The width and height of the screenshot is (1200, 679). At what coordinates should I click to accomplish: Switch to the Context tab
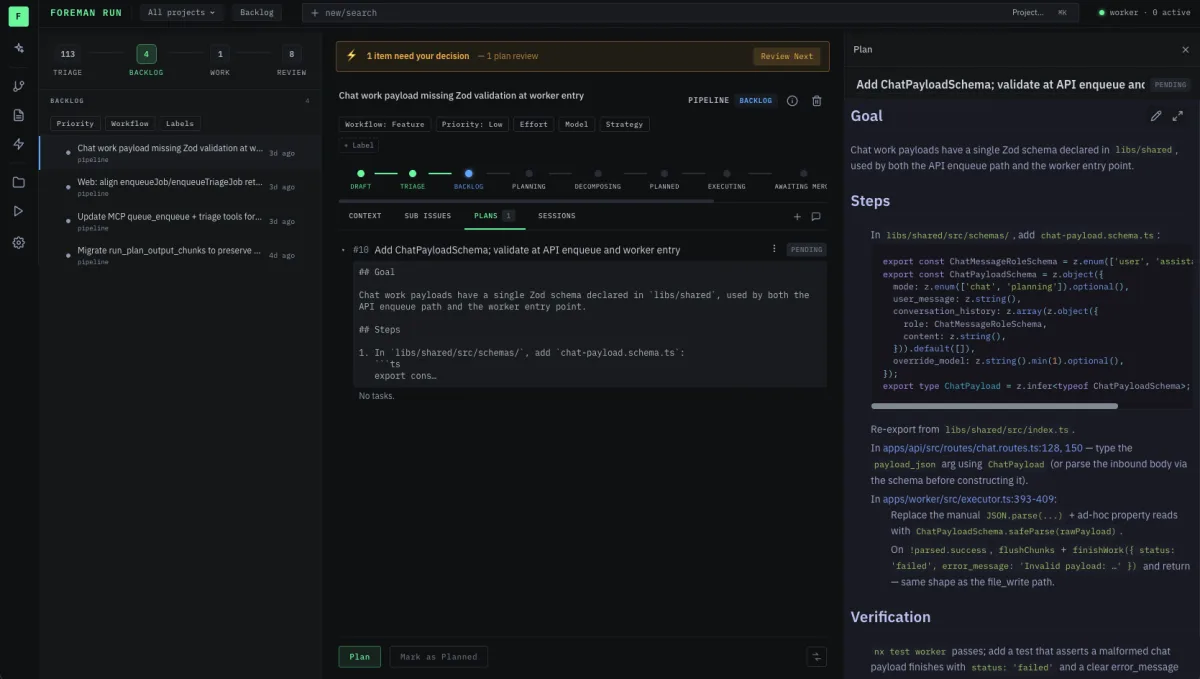(365, 216)
